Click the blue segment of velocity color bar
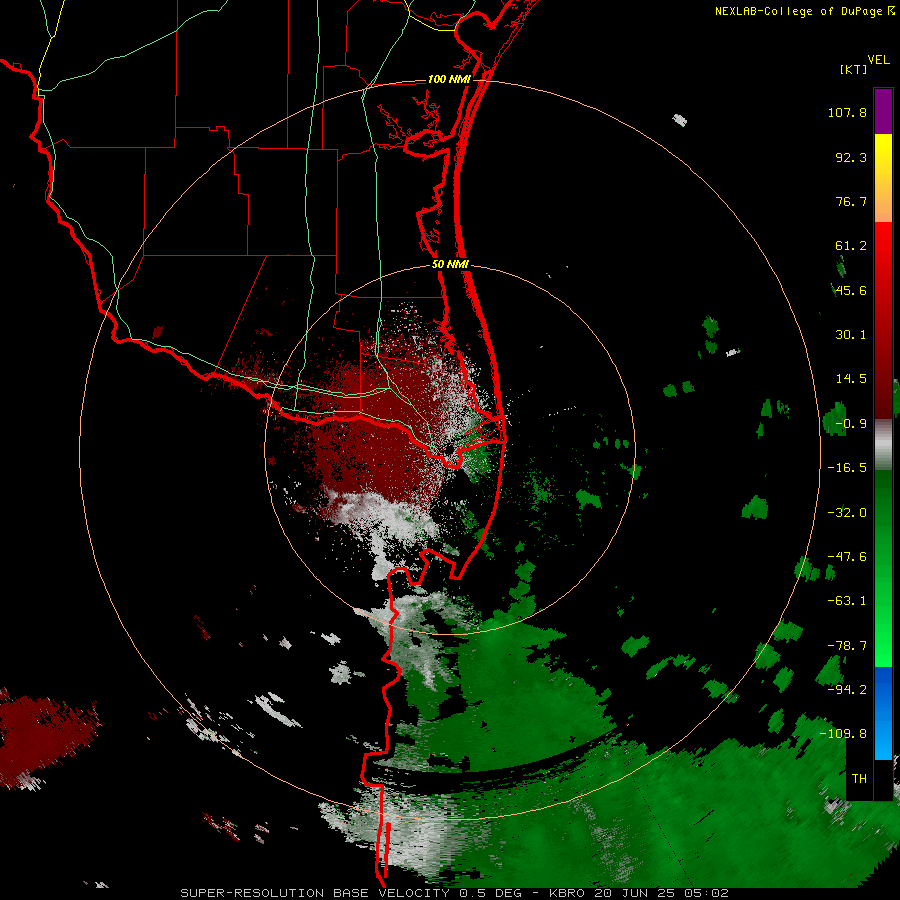 [x=883, y=713]
